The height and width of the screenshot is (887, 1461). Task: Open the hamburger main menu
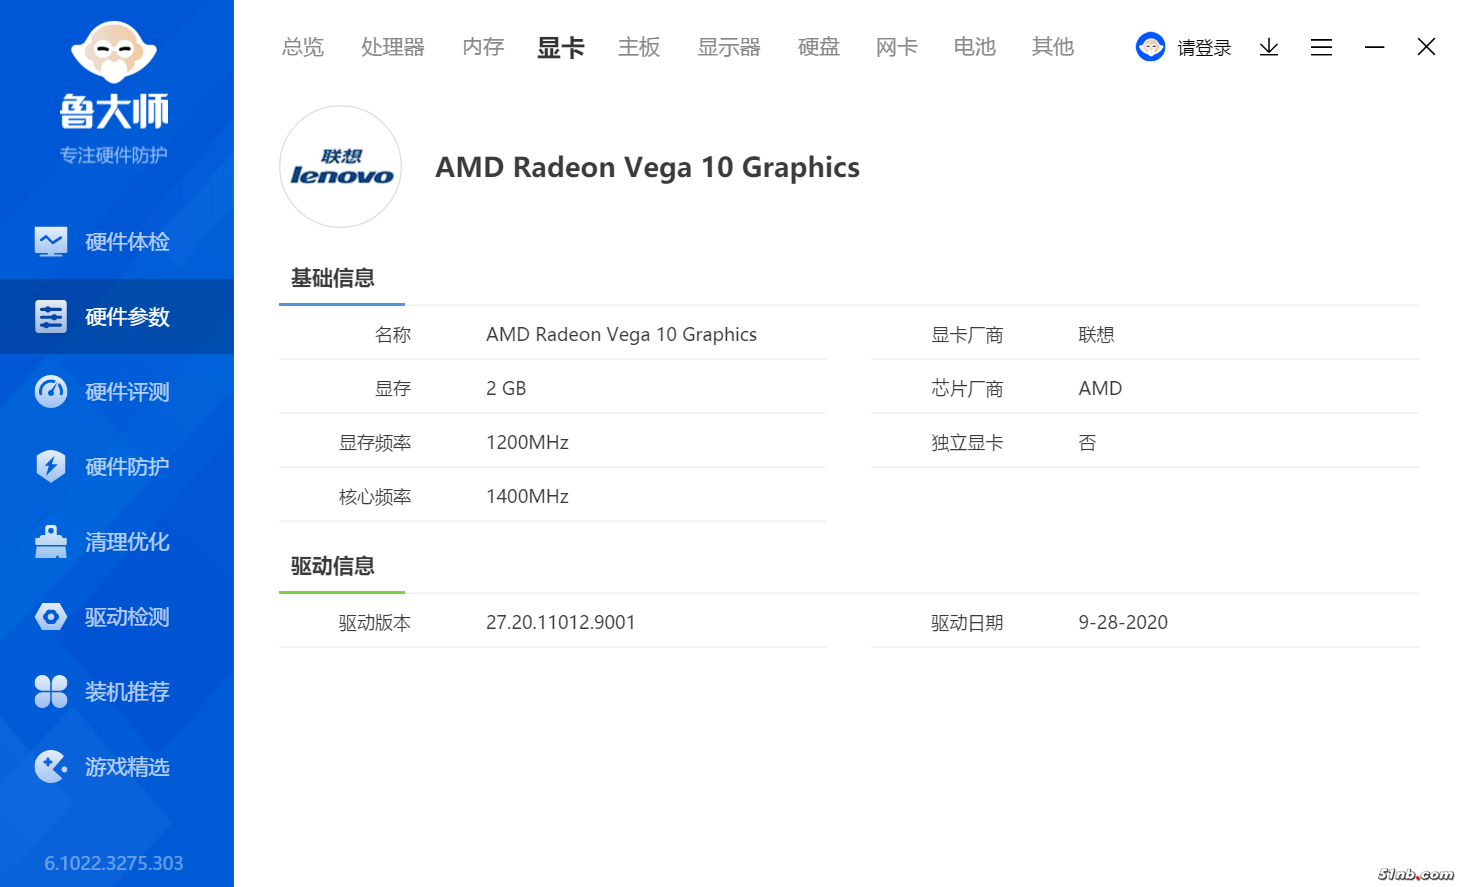point(1321,47)
